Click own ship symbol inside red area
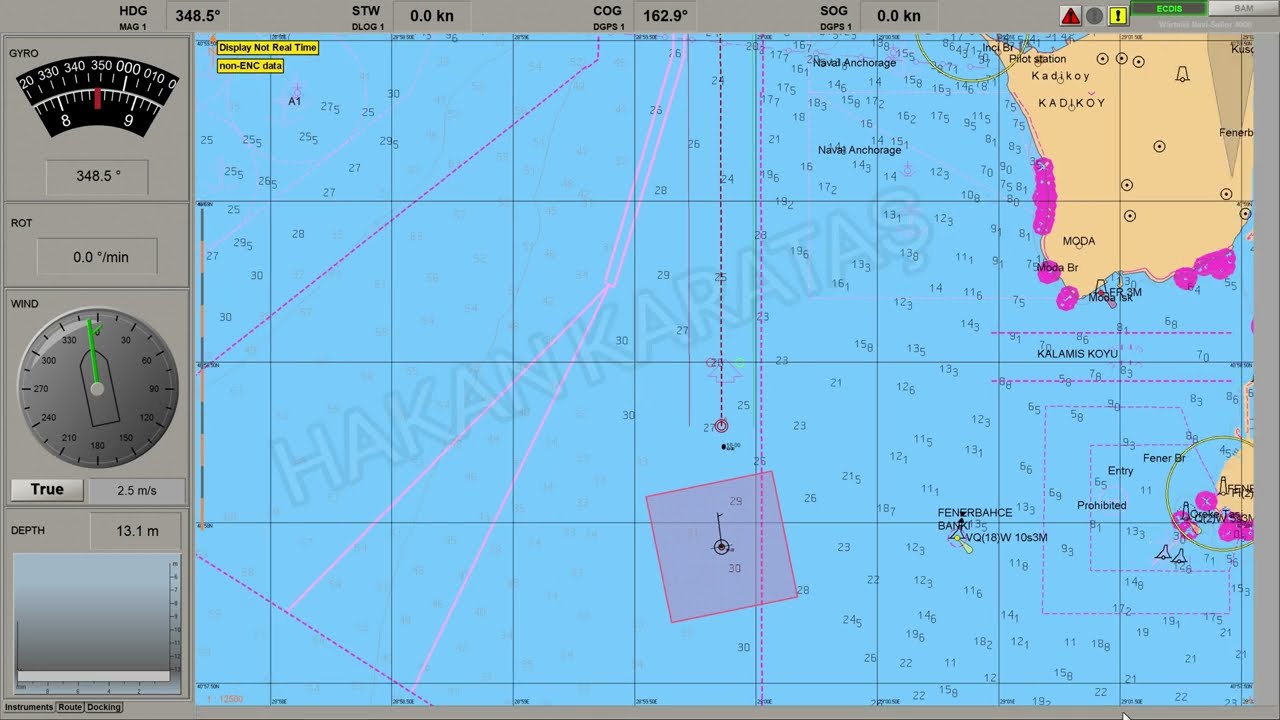 pyautogui.click(x=721, y=546)
